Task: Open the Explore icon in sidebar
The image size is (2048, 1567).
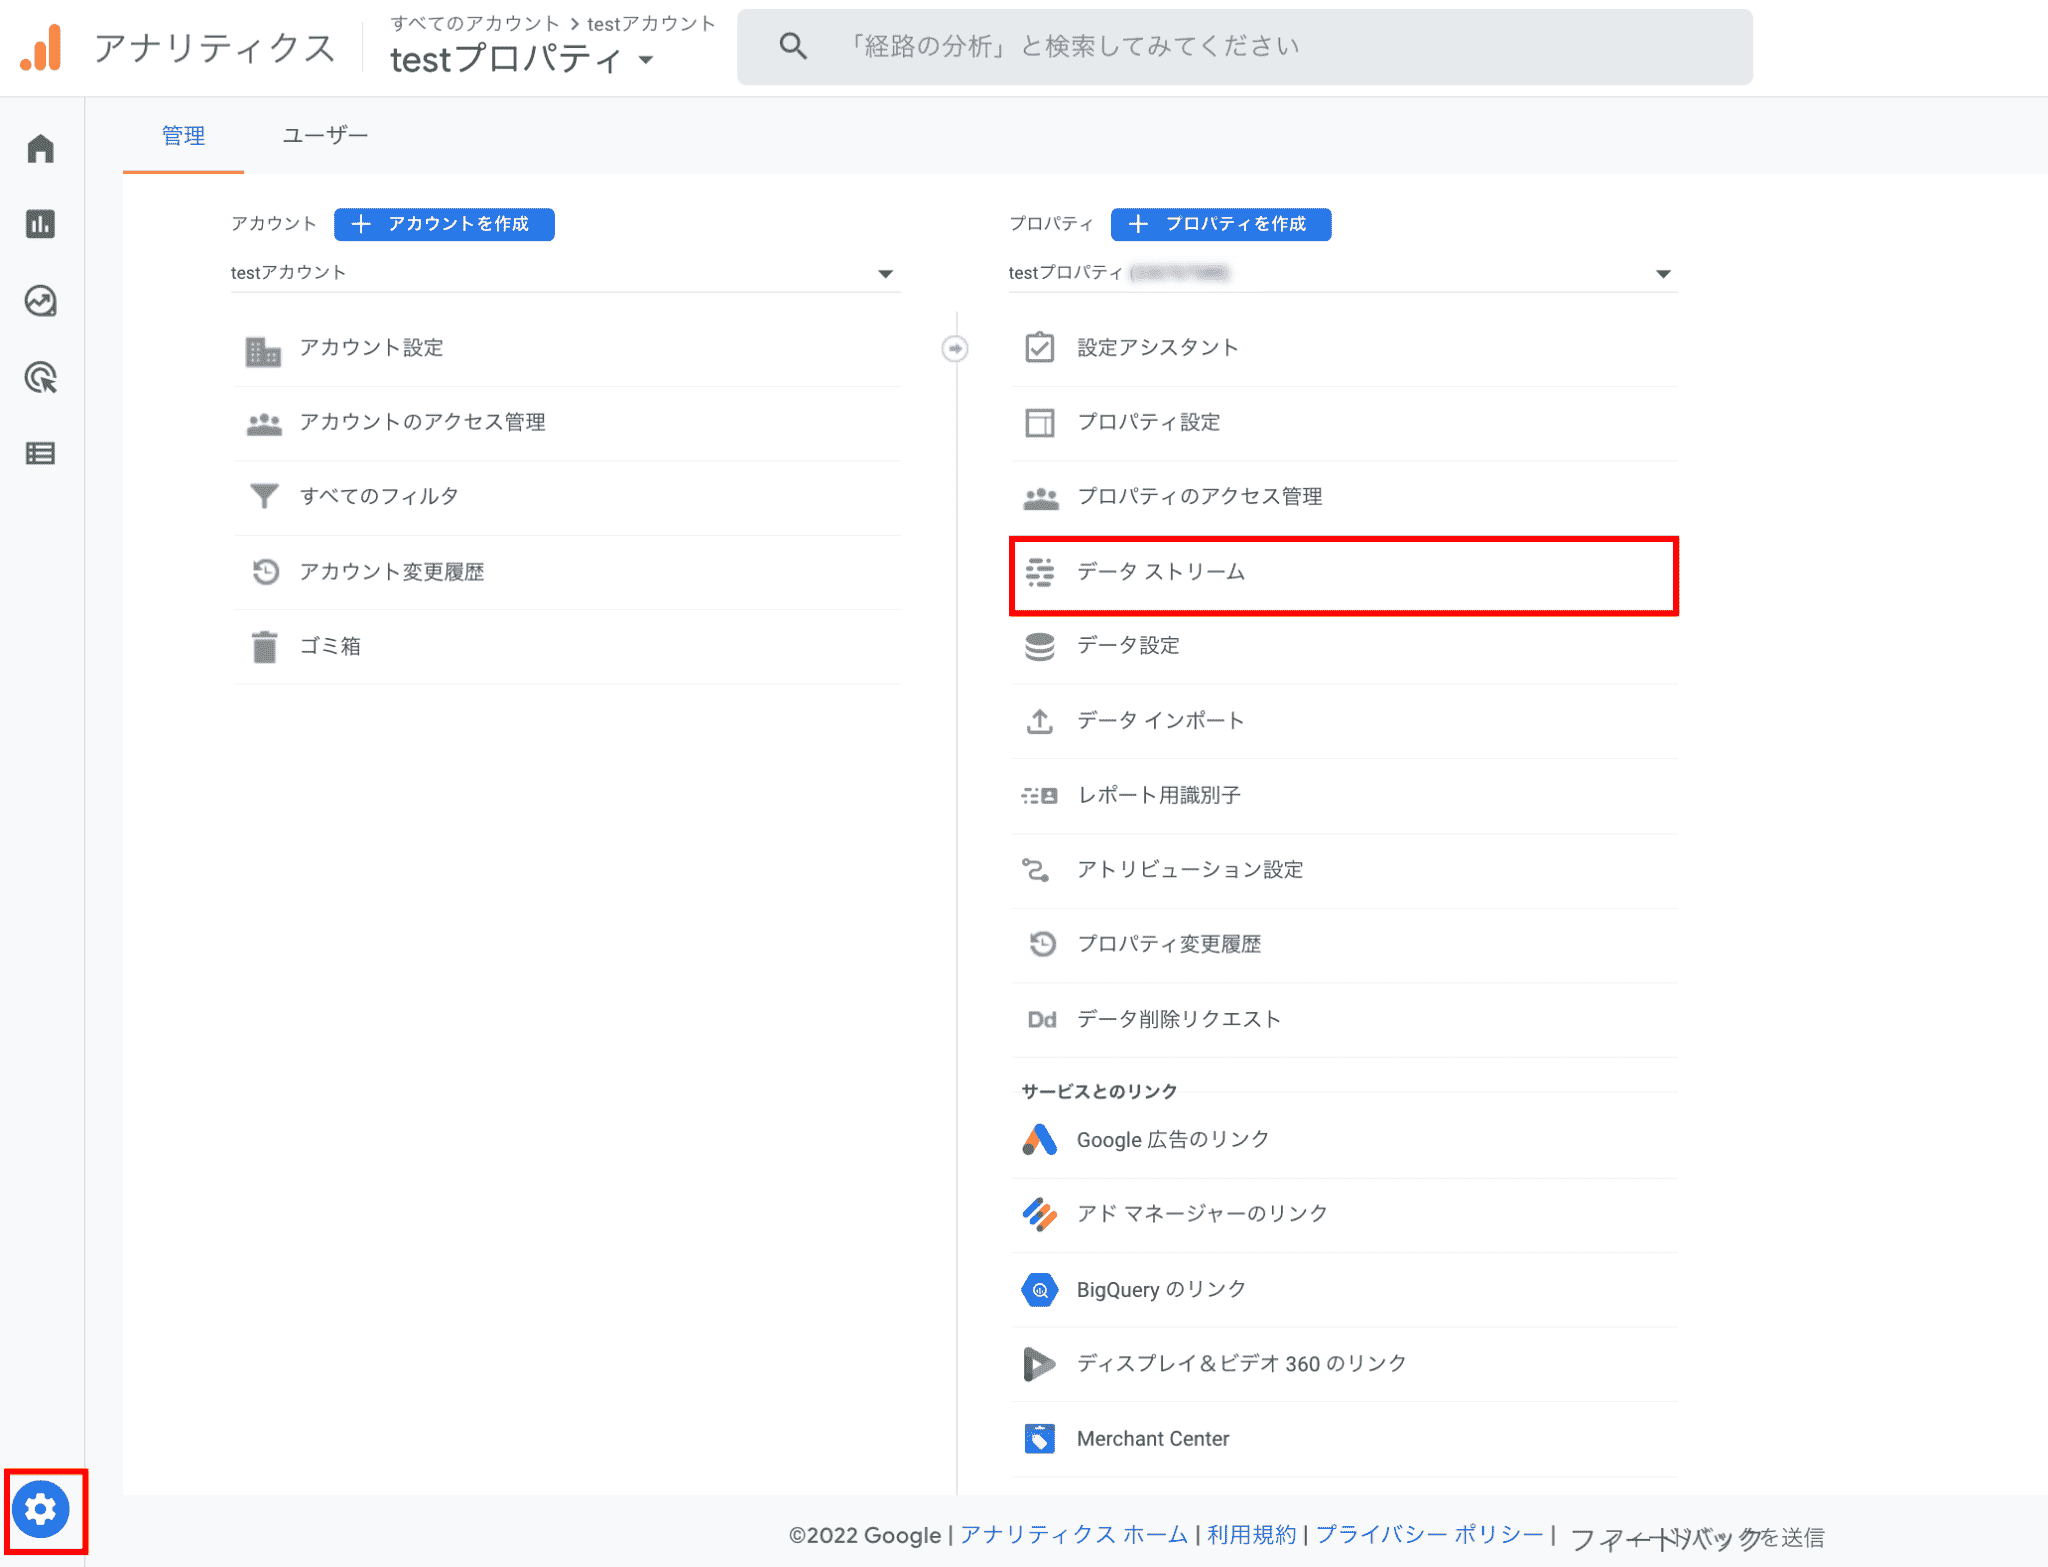Action: 41,301
